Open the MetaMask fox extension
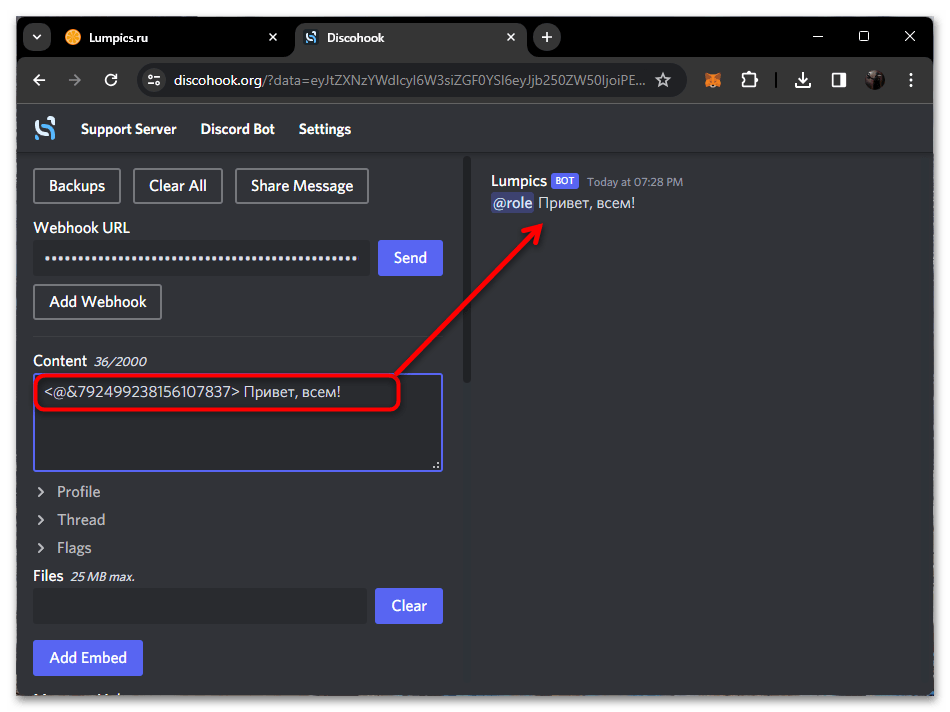Image resolution: width=950 pixels, height=712 pixels. pyautogui.click(x=713, y=80)
